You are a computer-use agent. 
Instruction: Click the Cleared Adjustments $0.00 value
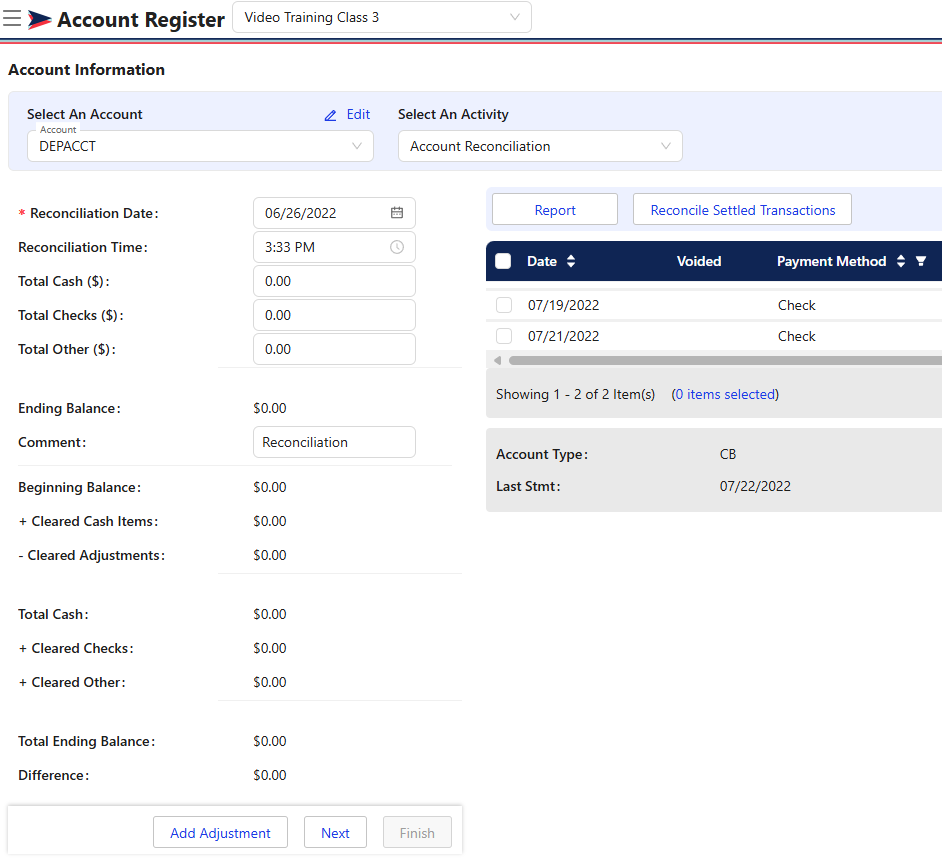pyautogui.click(x=270, y=555)
